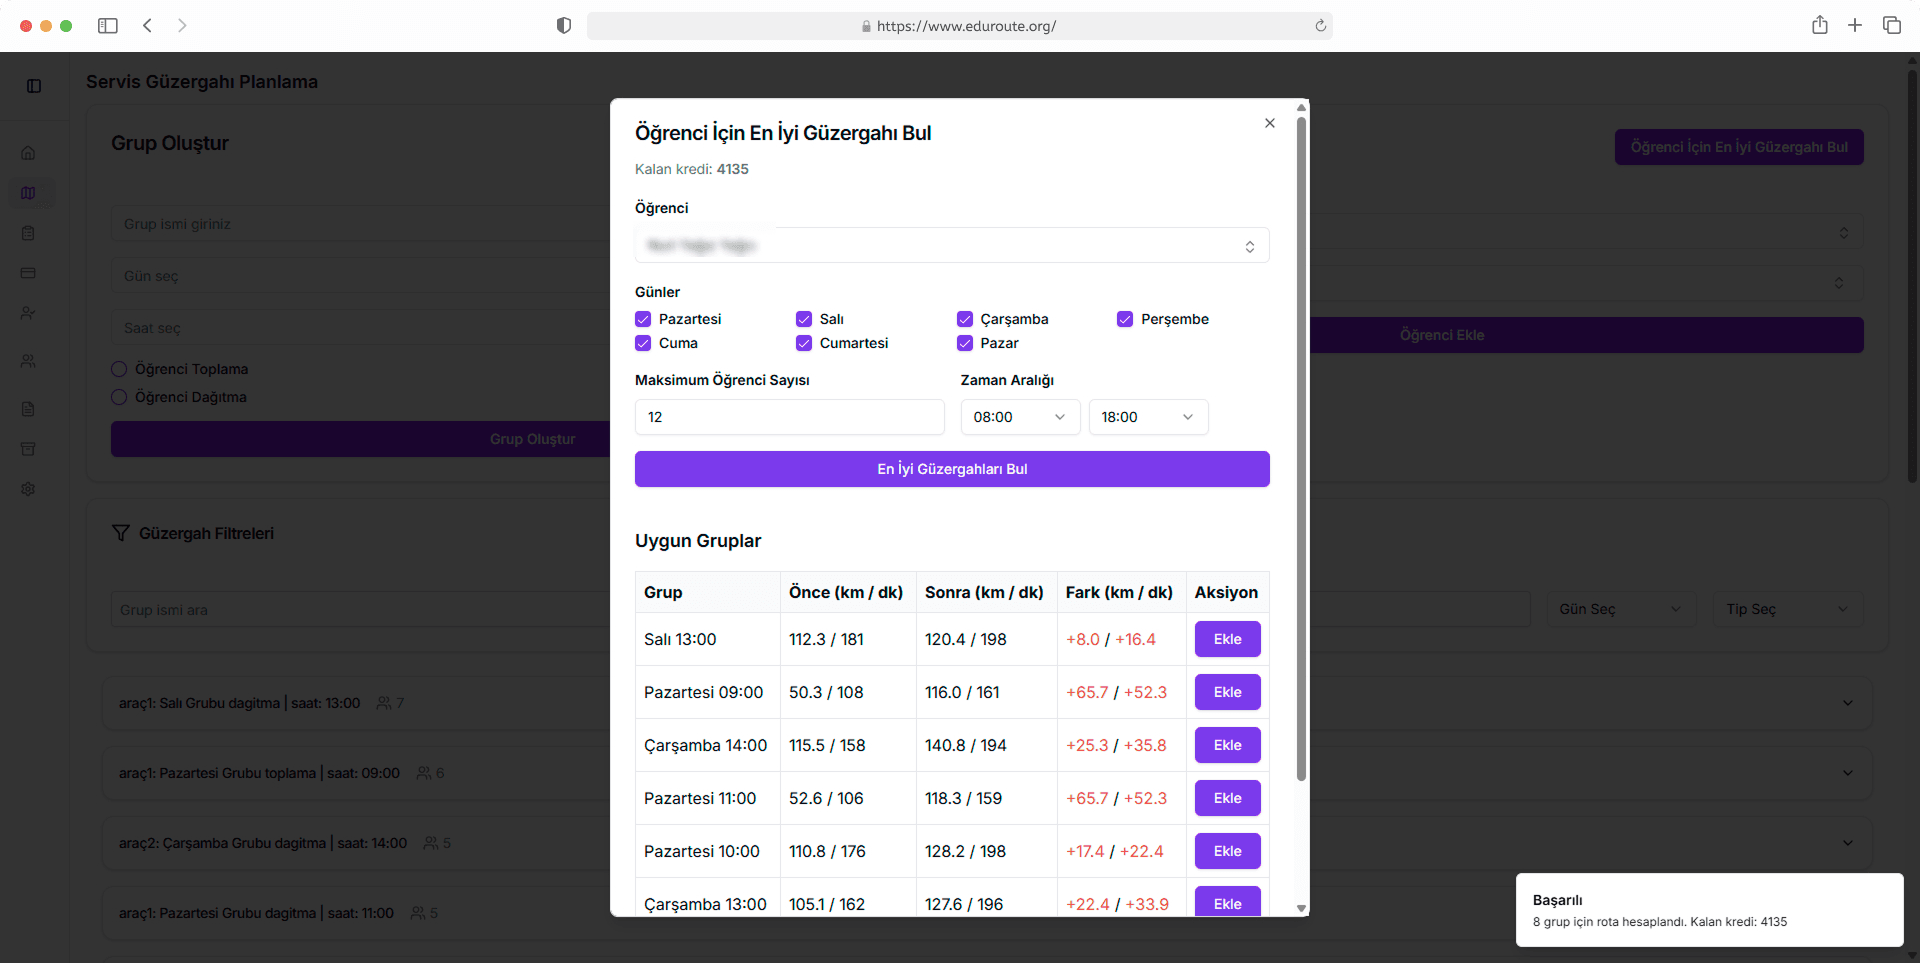Click the Grup ismi ara search field
The width and height of the screenshot is (1920, 963).
click(x=360, y=609)
